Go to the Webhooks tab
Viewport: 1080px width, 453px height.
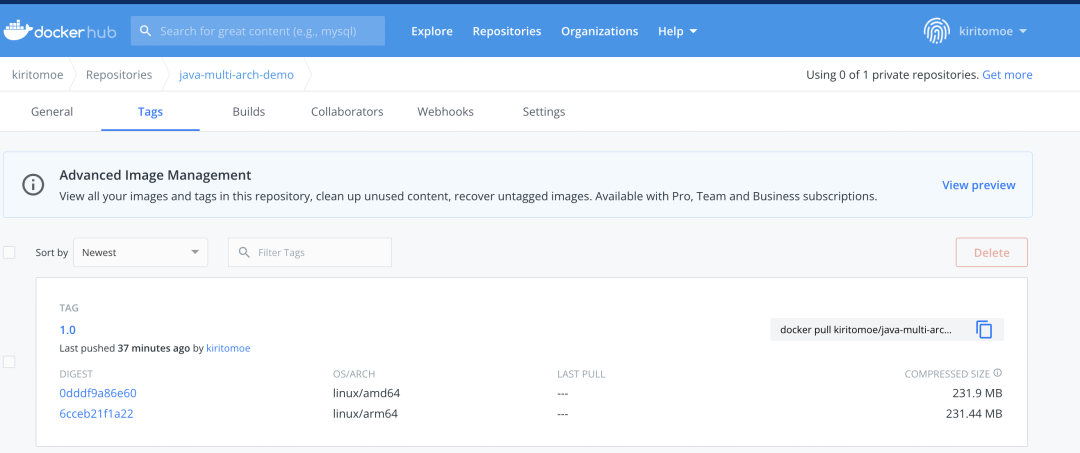(446, 112)
